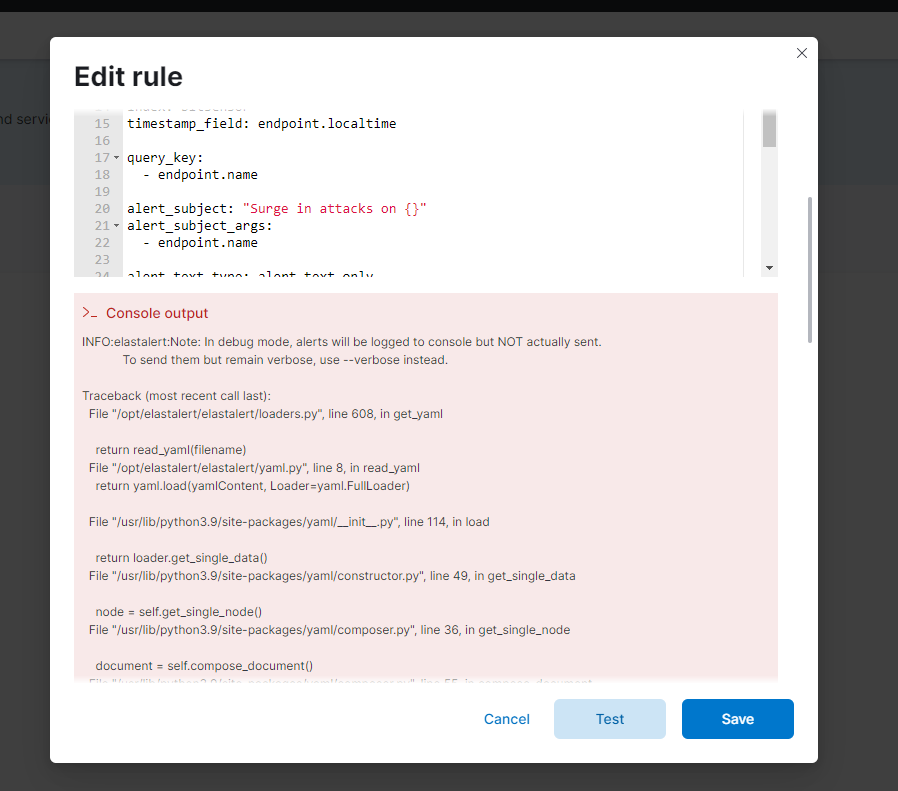Click the loaders.py line 608 traceback entry
The height and width of the screenshot is (791, 898).
pos(266,414)
